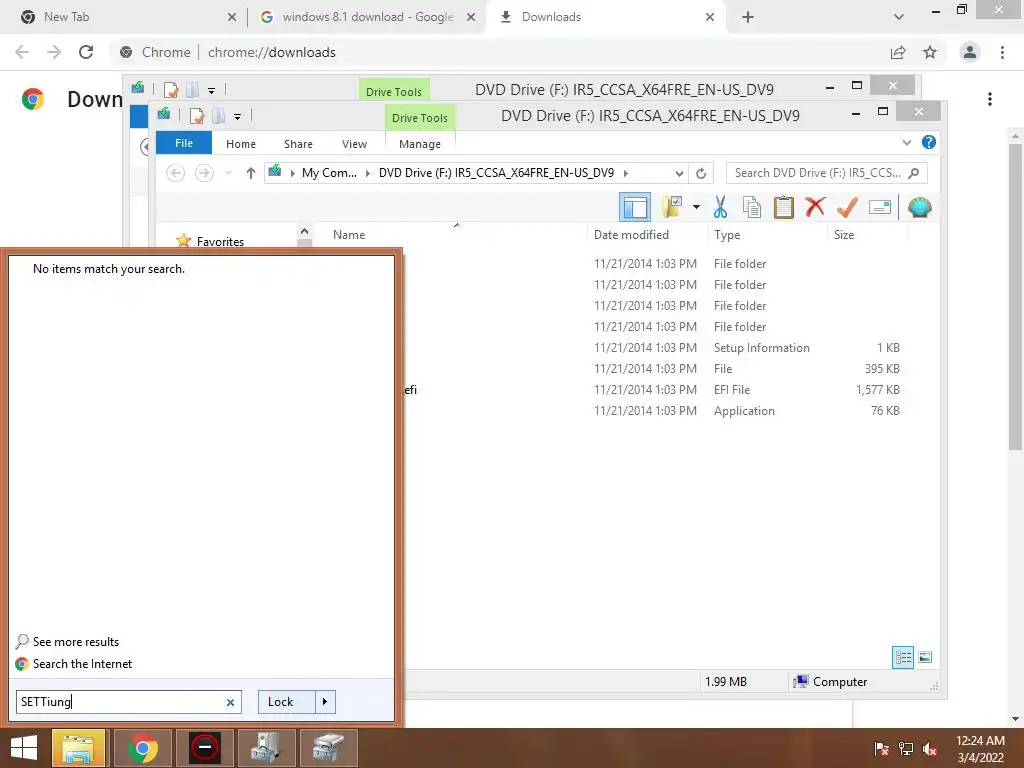Select the Favorites tree item
Image resolution: width=1024 pixels, height=768 pixels.
click(220, 241)
